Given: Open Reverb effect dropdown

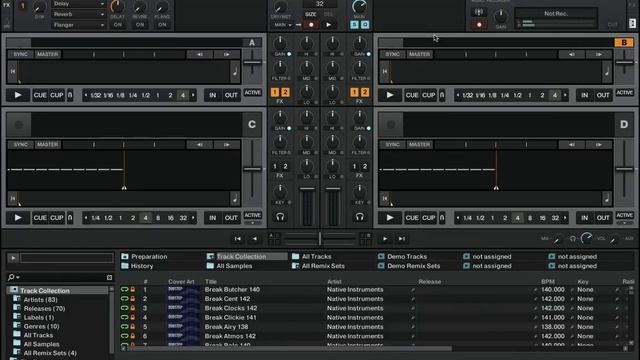Looking at the screenshot, I should pyautogui.click(x=78, y=14).
